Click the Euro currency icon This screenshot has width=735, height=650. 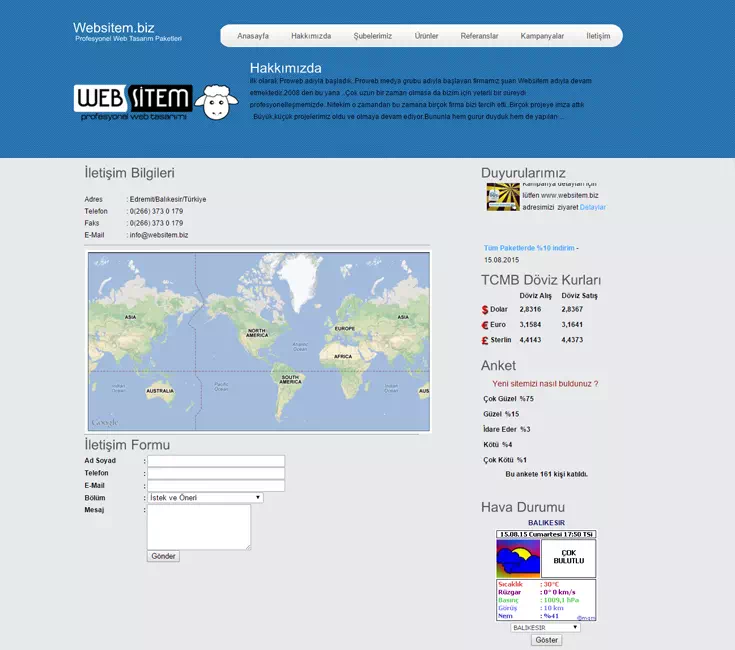pos(485,325)
